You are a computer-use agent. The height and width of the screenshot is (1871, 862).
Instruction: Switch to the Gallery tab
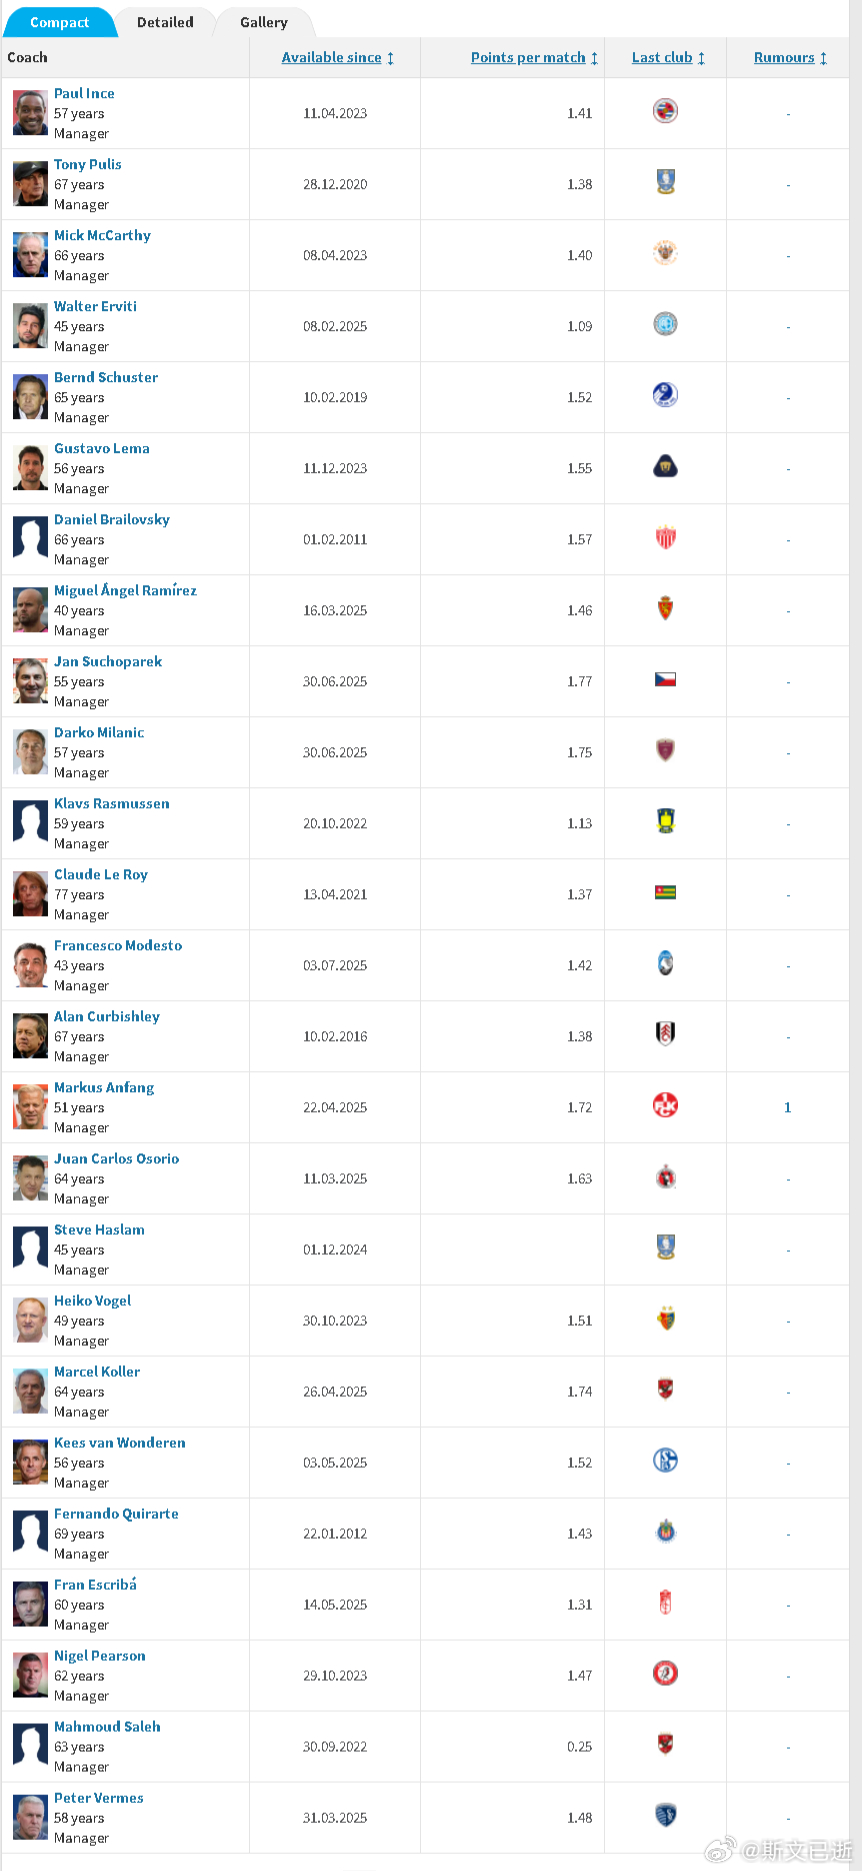pyautogui.click(x=264, y=22)
